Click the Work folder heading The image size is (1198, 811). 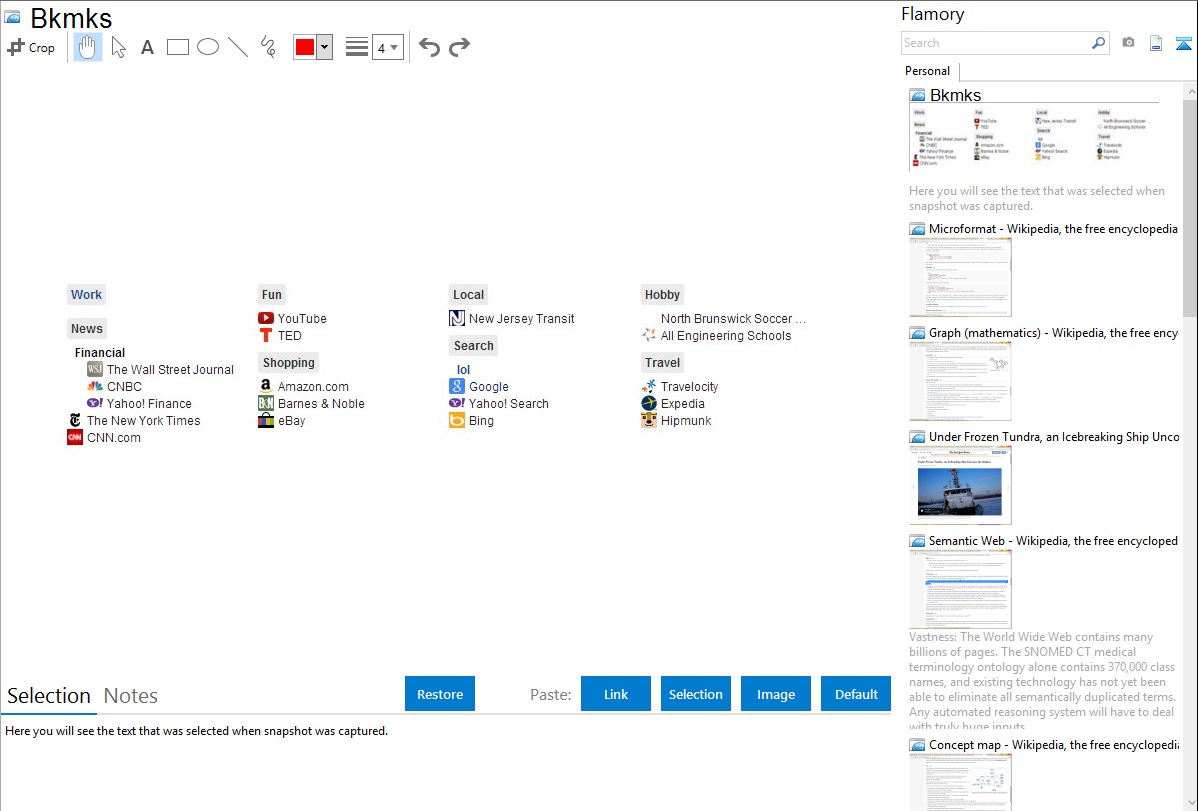coord(86,295)
